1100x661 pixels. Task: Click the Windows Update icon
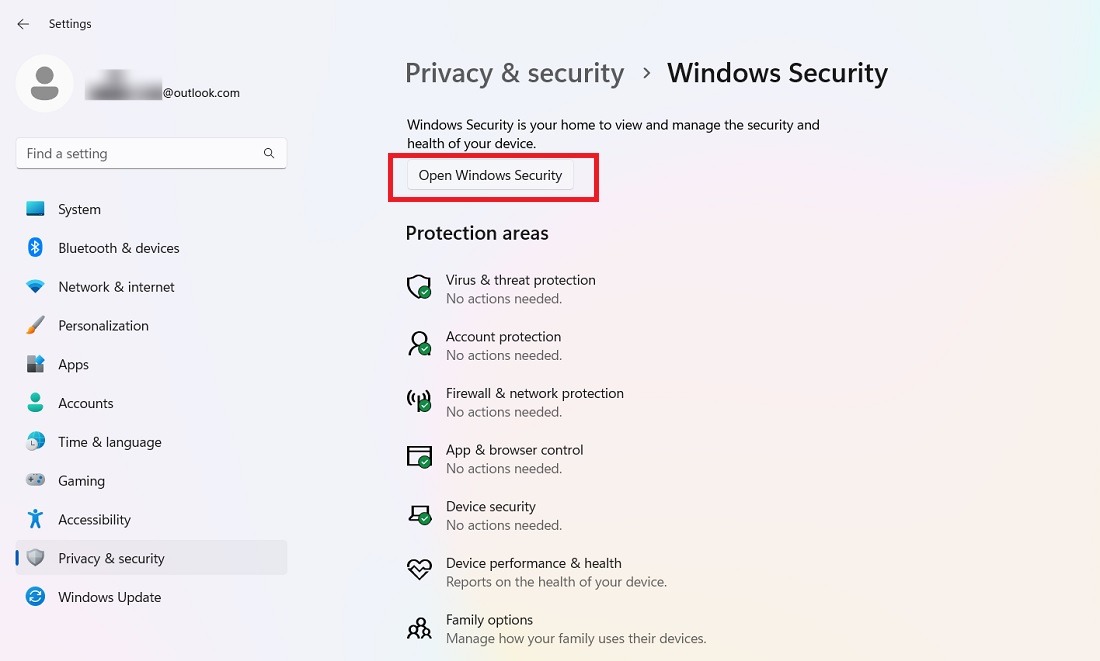tap(33, 597)
